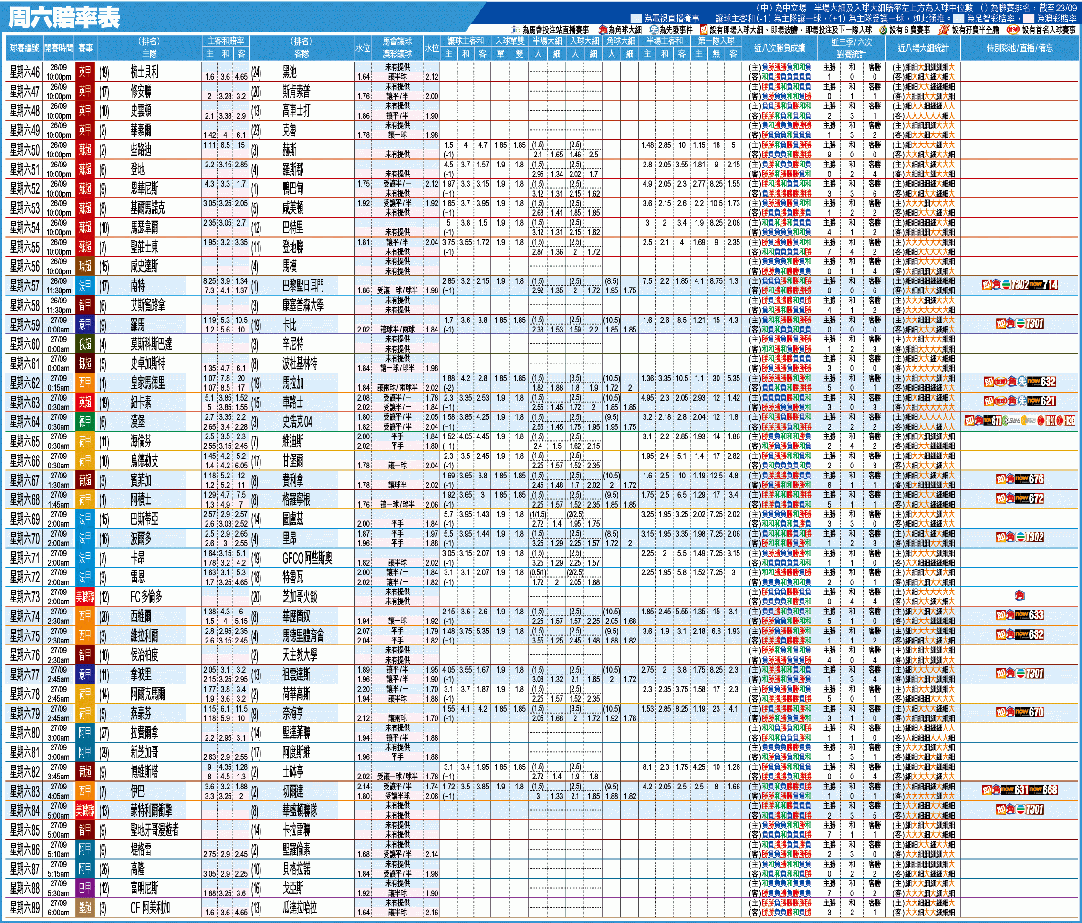Click the teal league badge in row 星期六80
Viewport: 1082px width, 923px height.
(x=85, y=733)
